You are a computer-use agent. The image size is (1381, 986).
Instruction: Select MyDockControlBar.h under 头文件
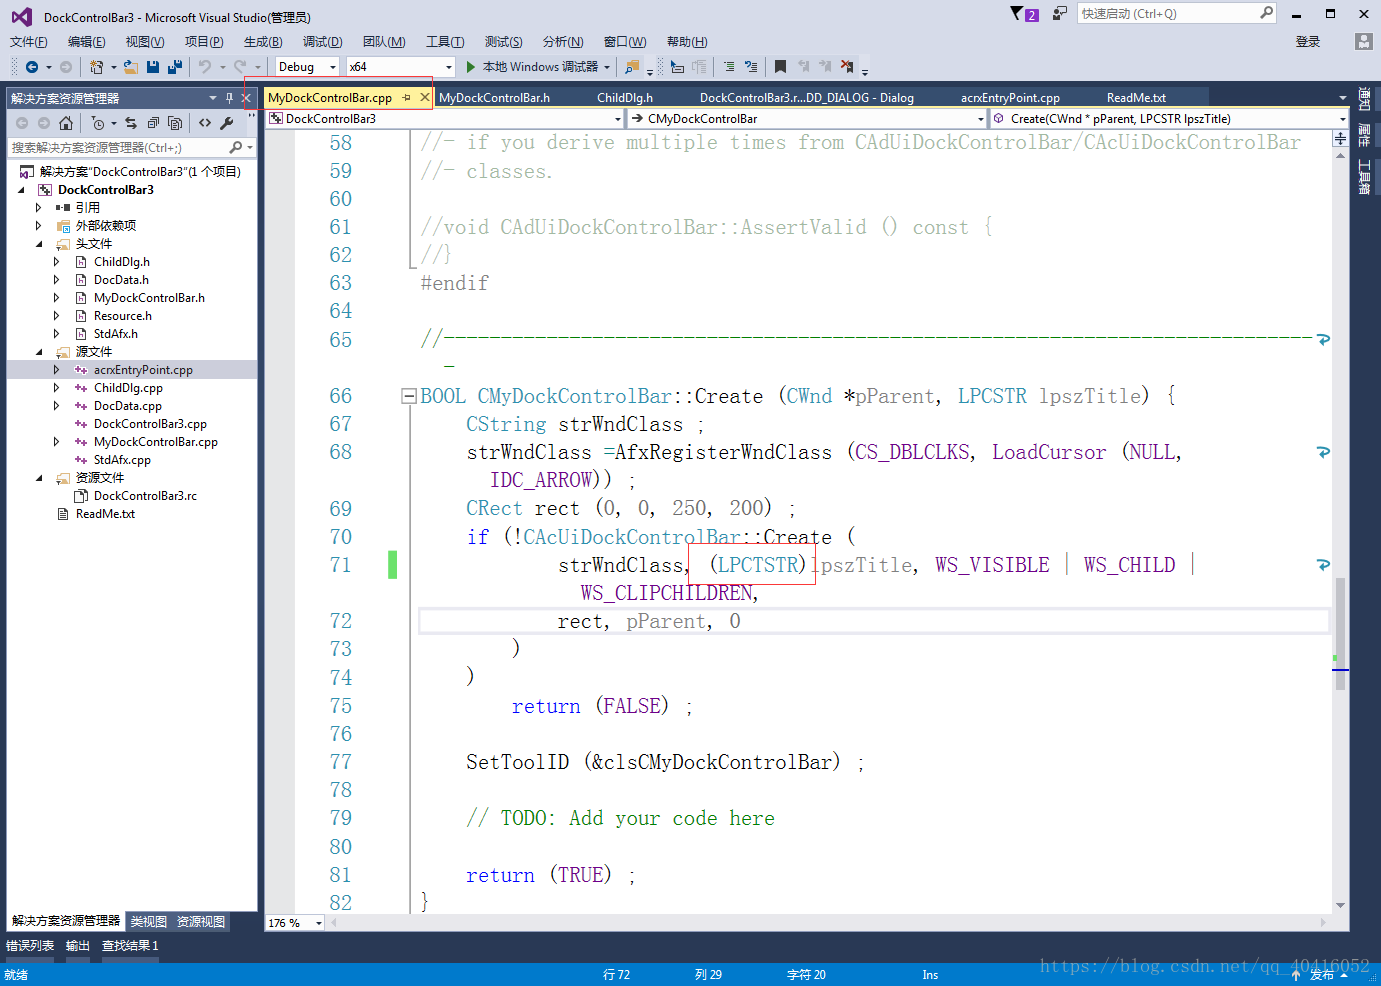[x=149, y=298]
